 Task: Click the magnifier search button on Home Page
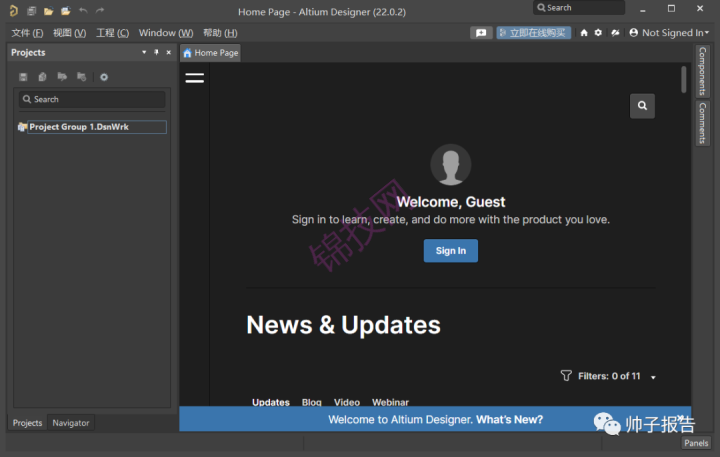tap(642, 106)
